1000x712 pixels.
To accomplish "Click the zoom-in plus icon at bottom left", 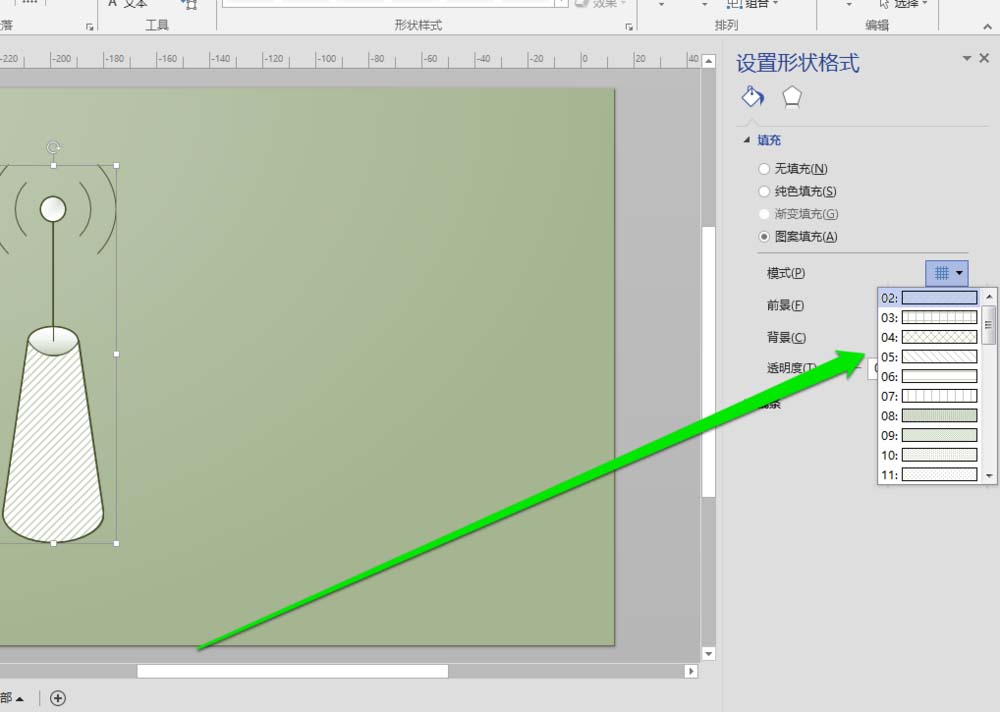I will click(58, 698).
